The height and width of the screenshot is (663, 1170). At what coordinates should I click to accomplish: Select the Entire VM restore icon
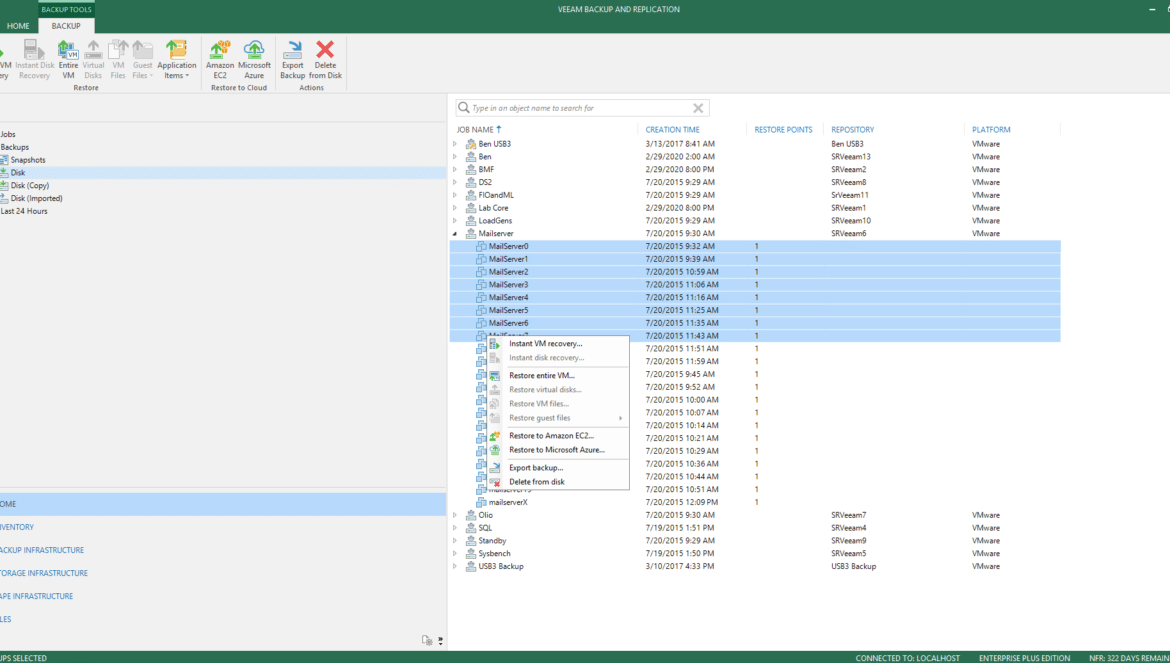(x=69, y=60)
